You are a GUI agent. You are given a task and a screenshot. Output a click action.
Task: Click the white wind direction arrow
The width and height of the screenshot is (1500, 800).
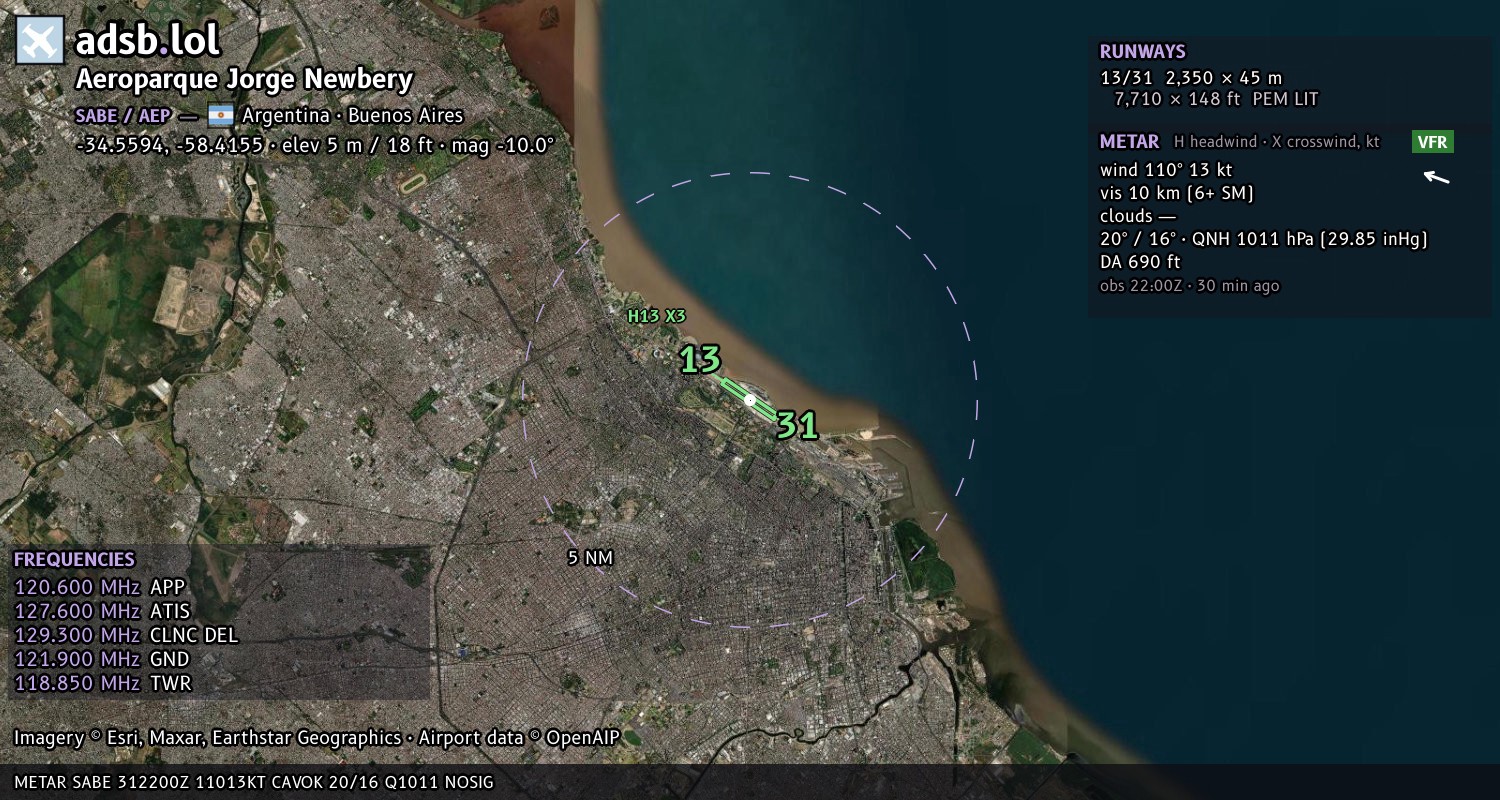tap(1437, 177)
